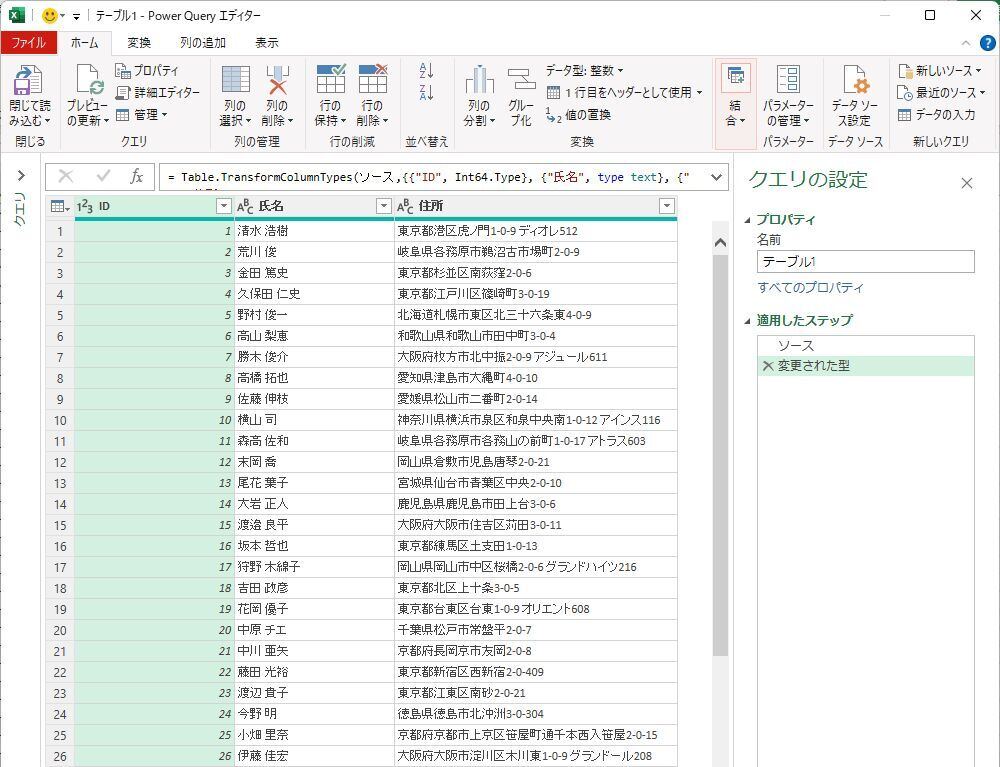This screenshot has height=767, width=1000.
Task: Open the help question mark icon
Action: click(987, 43)
